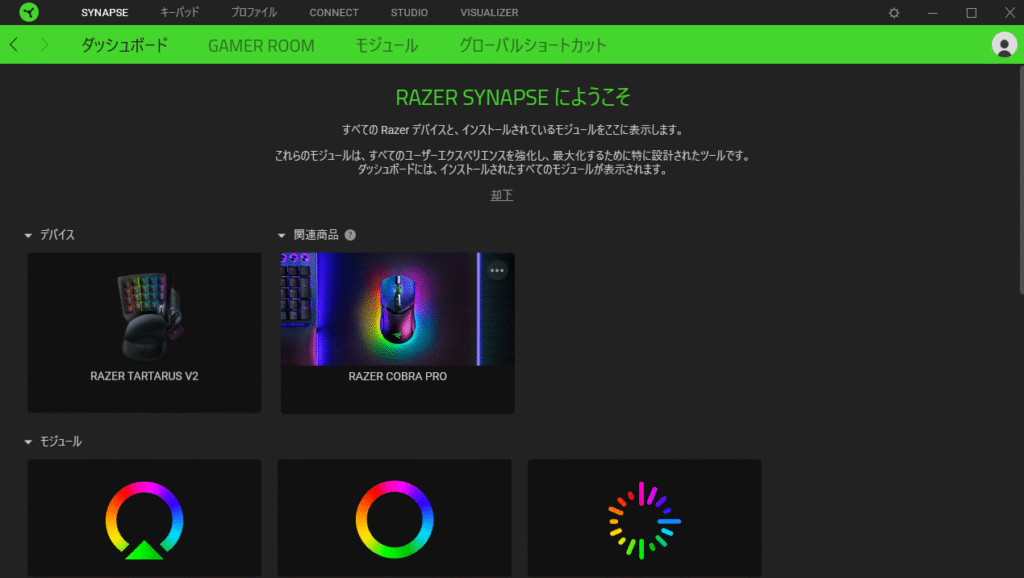Open the user profile avatar
The height and width of the screenshot is (578, 1024).
click(1004, 44)
